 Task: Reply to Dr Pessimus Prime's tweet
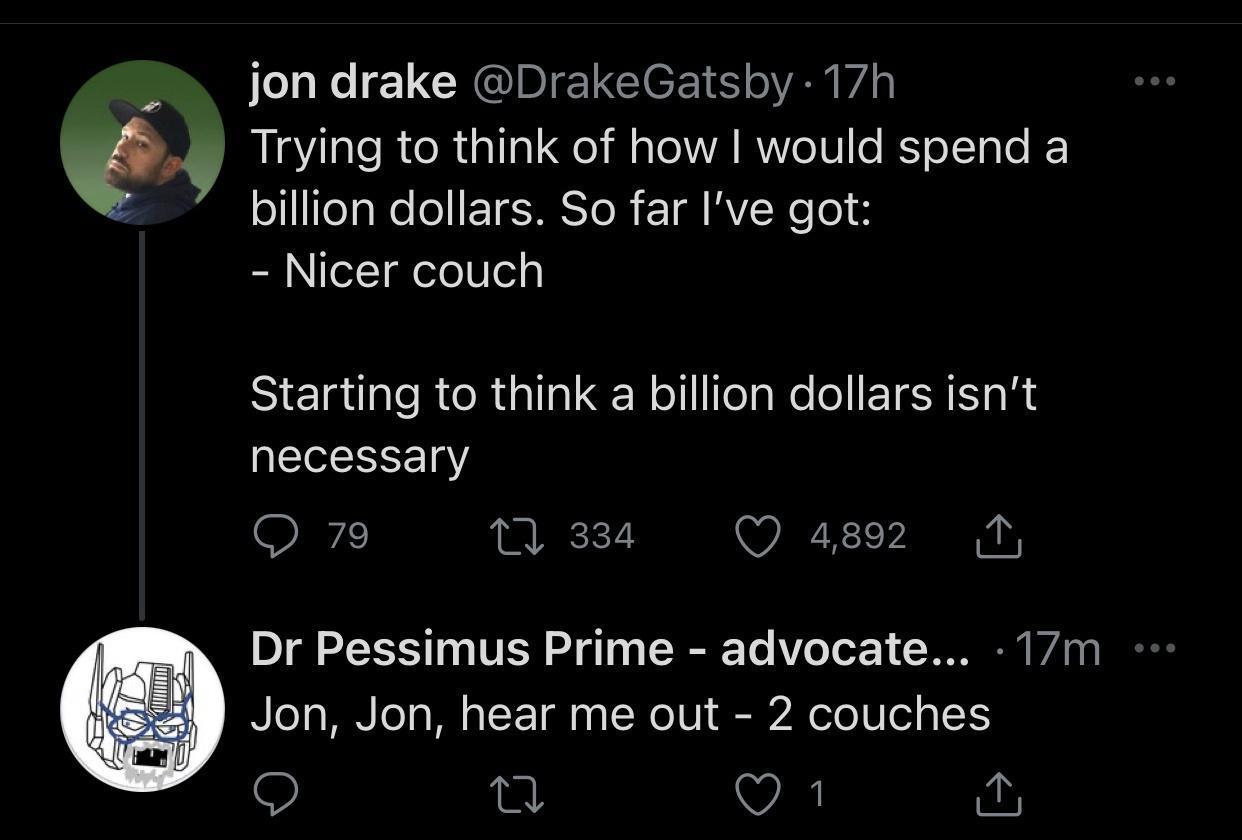272,795
